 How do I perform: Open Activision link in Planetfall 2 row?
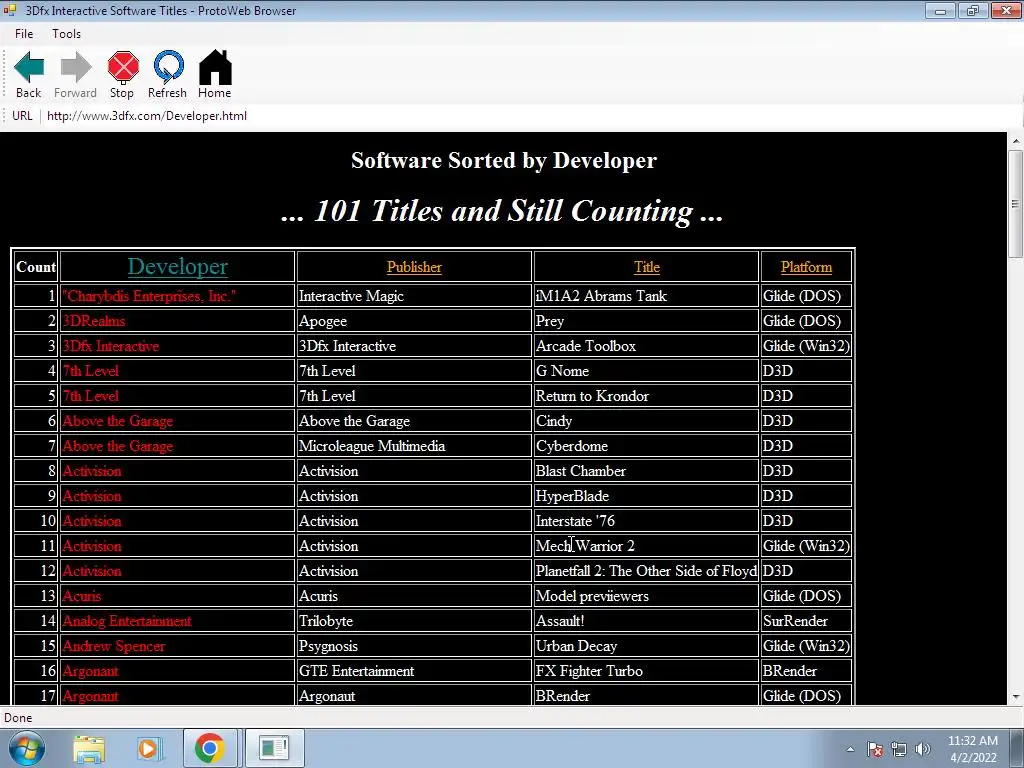[x=92, y=571]
